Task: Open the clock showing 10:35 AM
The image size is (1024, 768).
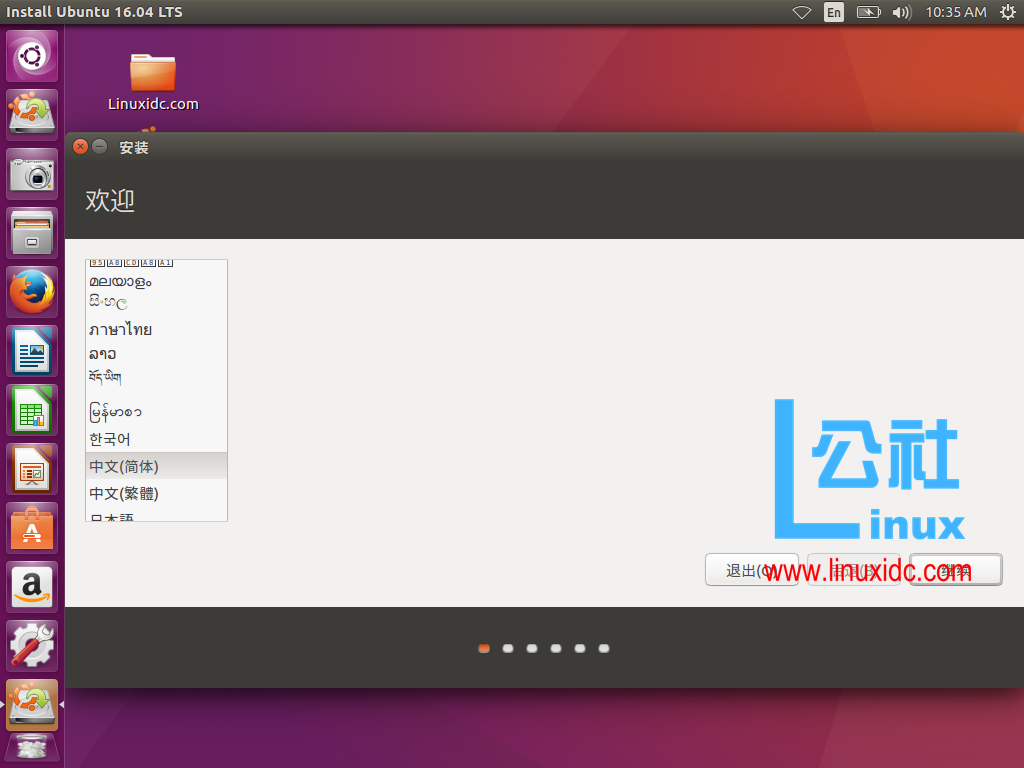Action: pyautogui.click(x=955, y=12)
